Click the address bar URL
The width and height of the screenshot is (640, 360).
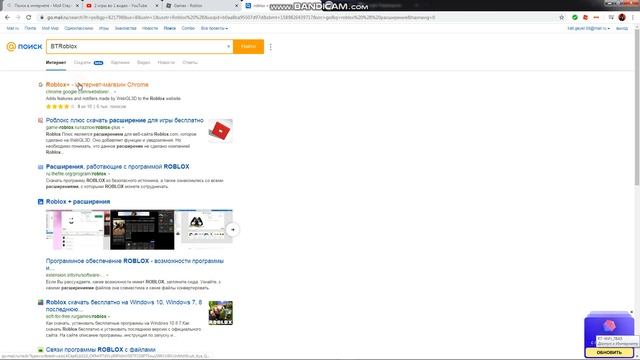pyautogui.click(x=241, y=18)
